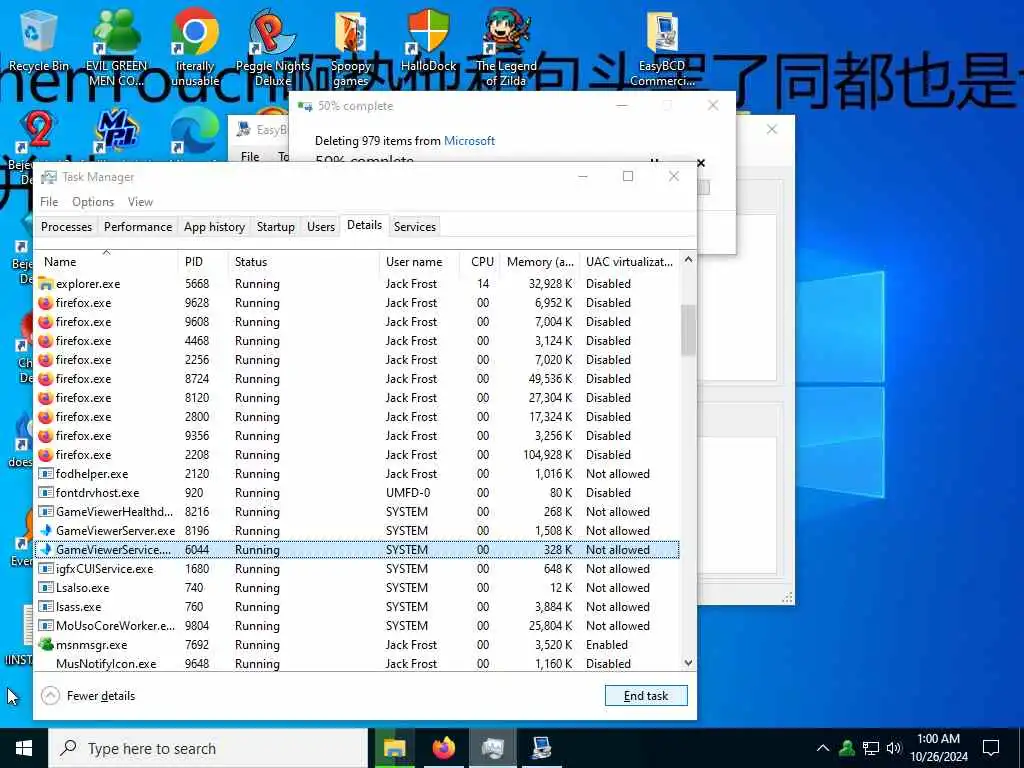This screenshot has height=768, width=1024.
Task: Sort processes by User name column
Action: point(419,261)
